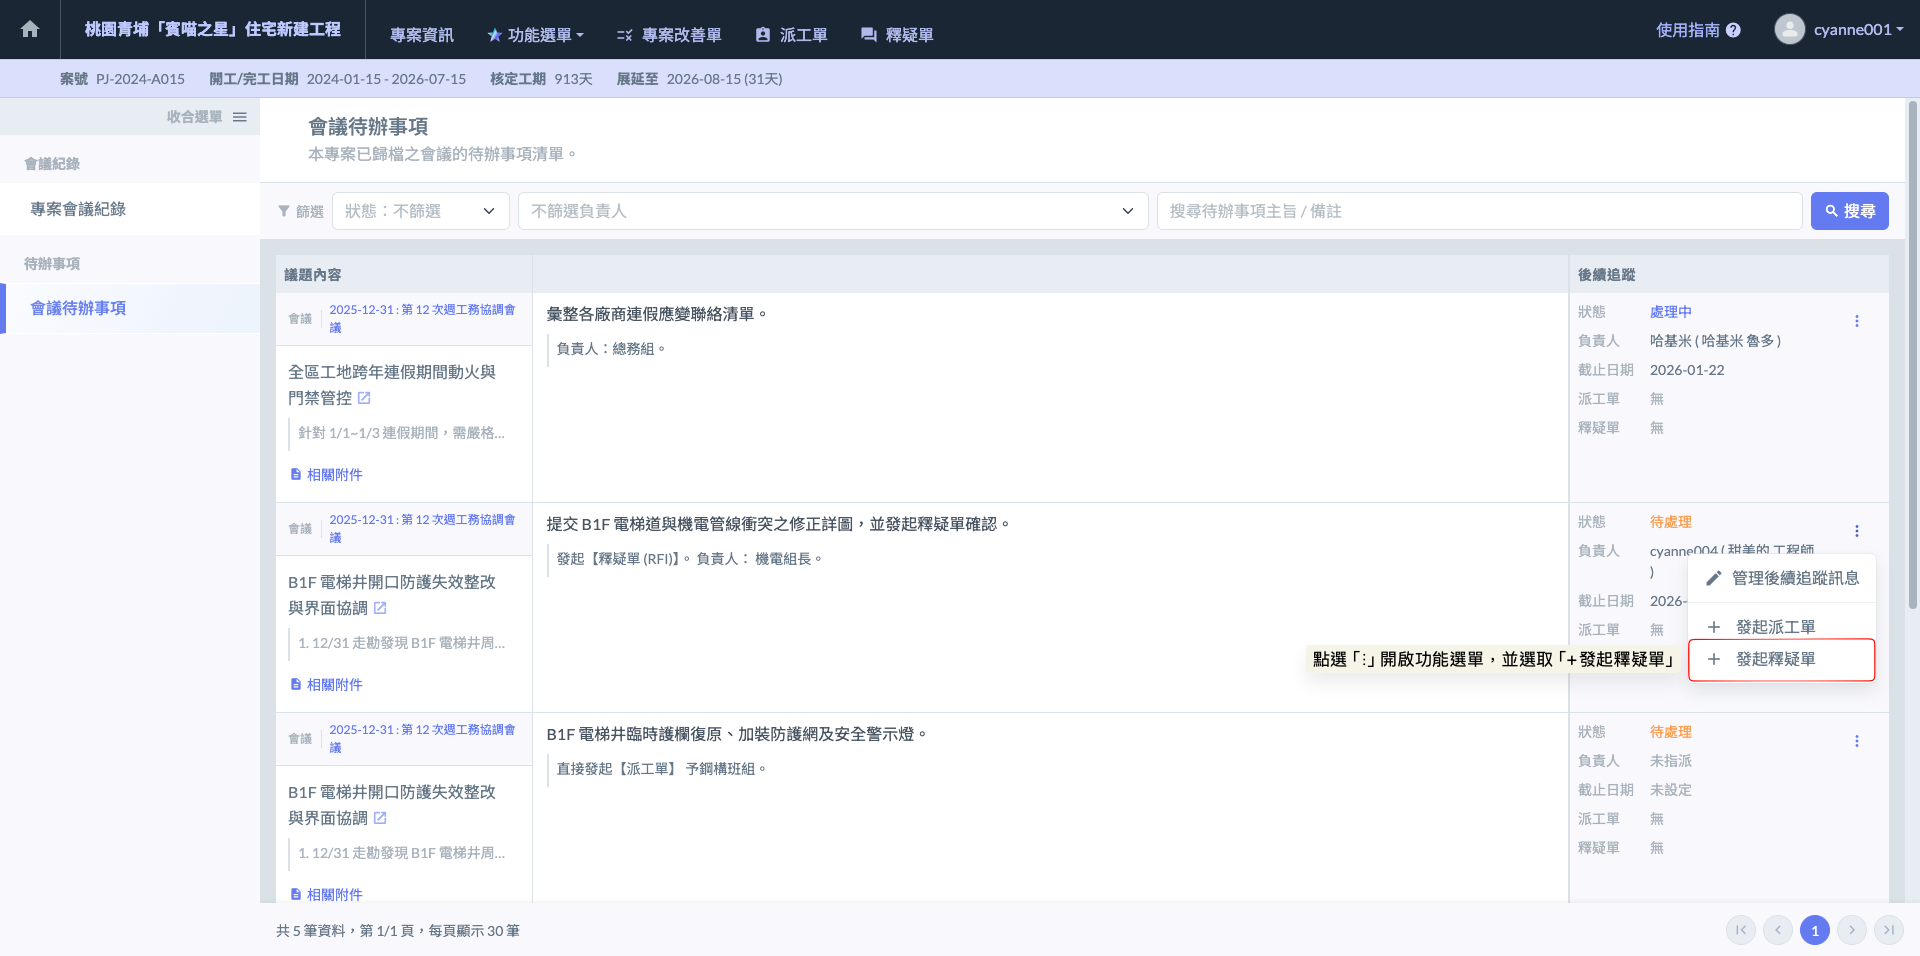The image size is (1920, 956).
Task: Go to last page arrow
Action: pos(1888,930)
